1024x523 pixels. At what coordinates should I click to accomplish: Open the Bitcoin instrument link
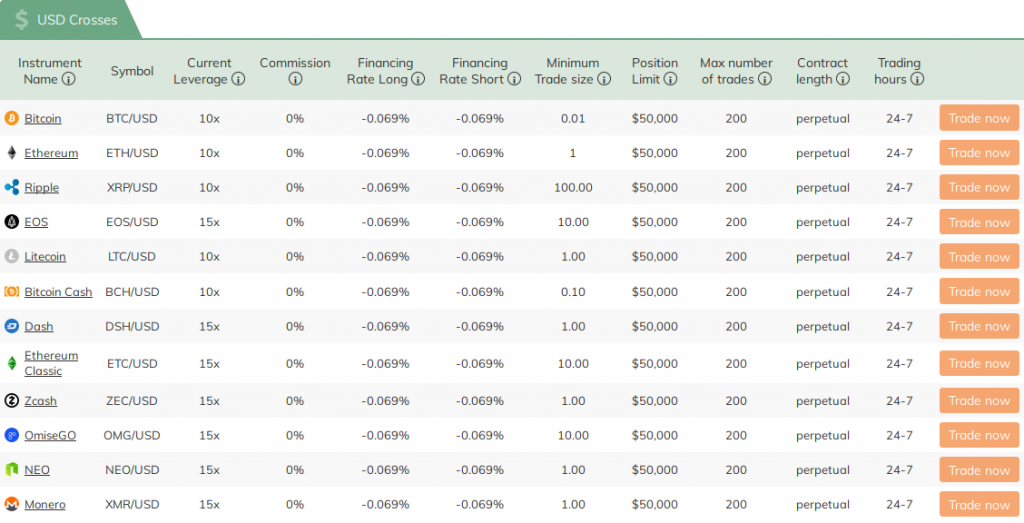click(x=42, y=119)
